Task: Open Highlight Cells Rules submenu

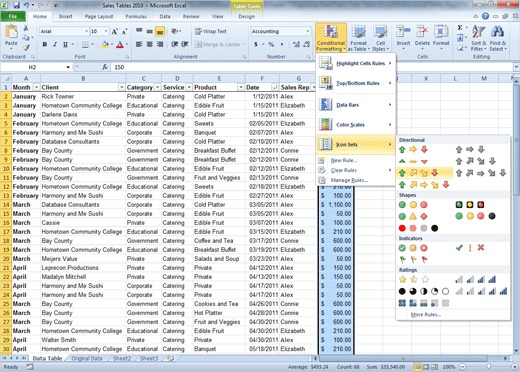Action: 356,63
